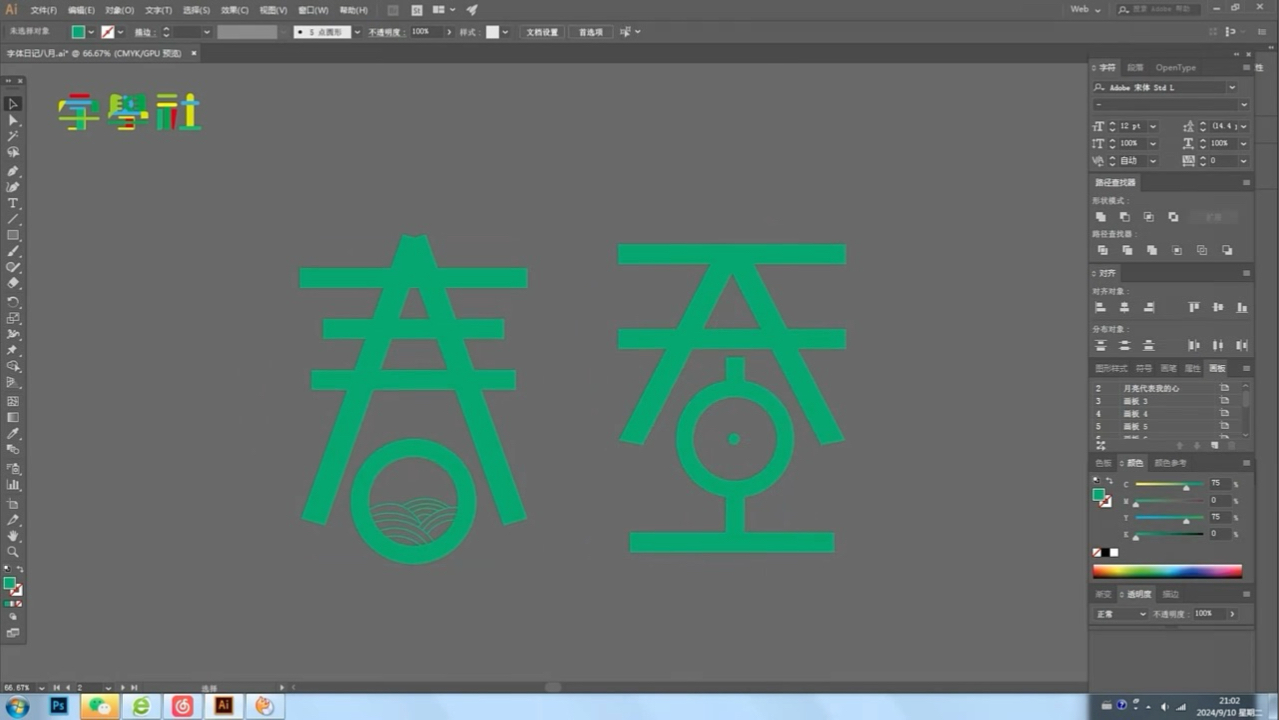Click the Horizontal Align Center icon
The width and height of the screenshot is (1279, 720).
pyautogui.click(x=1125, y=307)
